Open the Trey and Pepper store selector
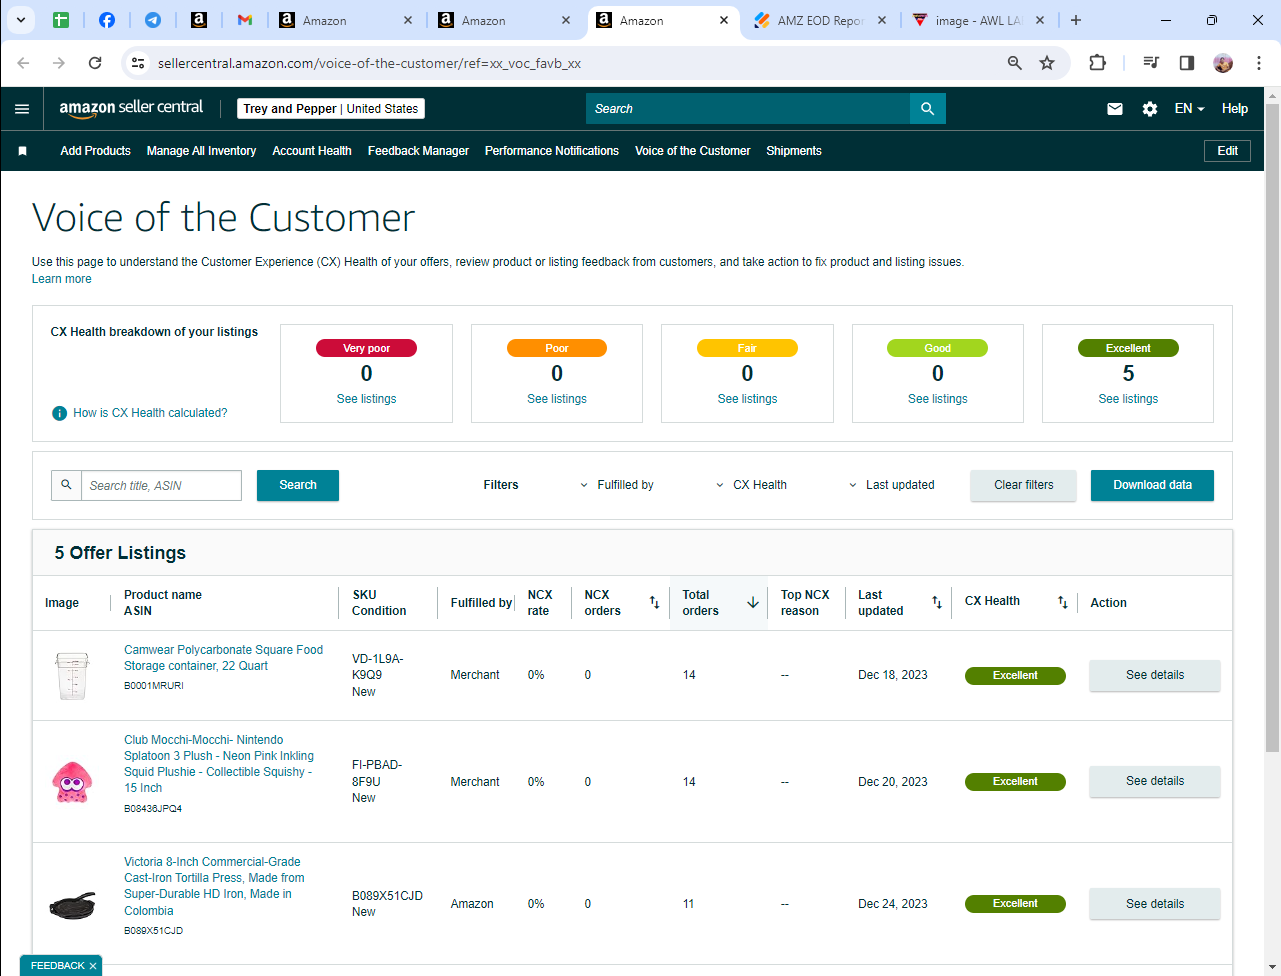 click(331, 109)
